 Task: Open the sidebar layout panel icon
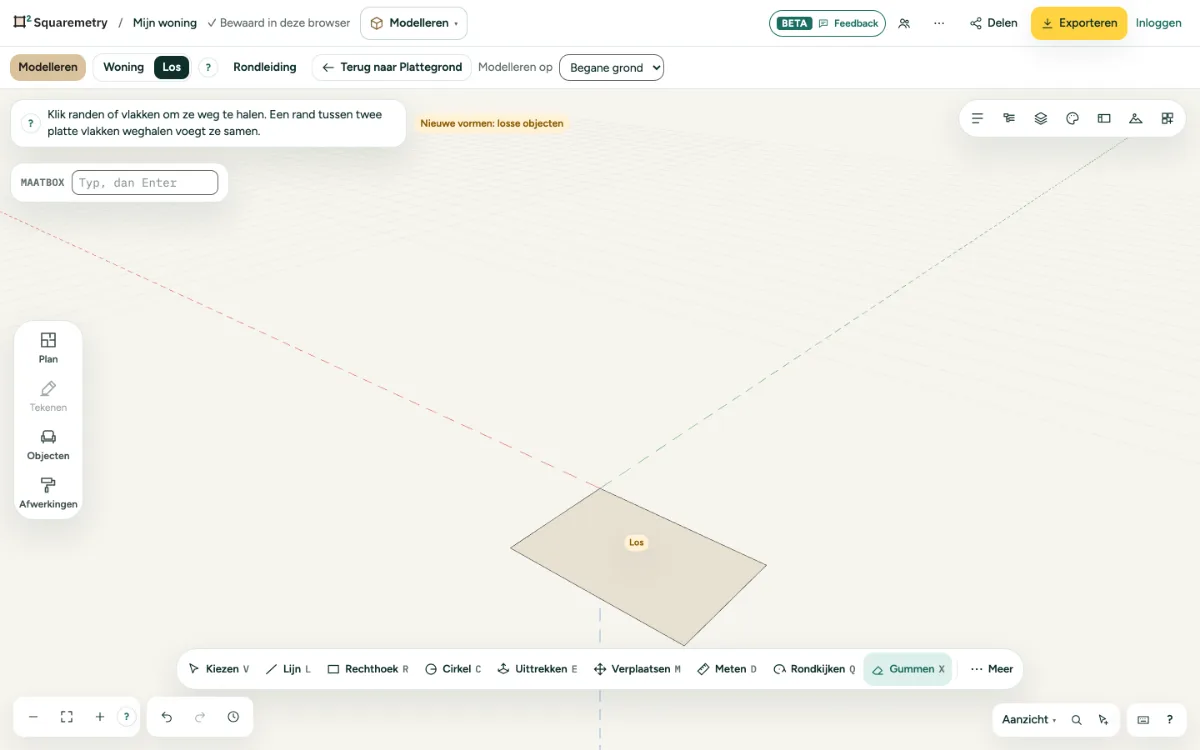(x=1104, y=118)
